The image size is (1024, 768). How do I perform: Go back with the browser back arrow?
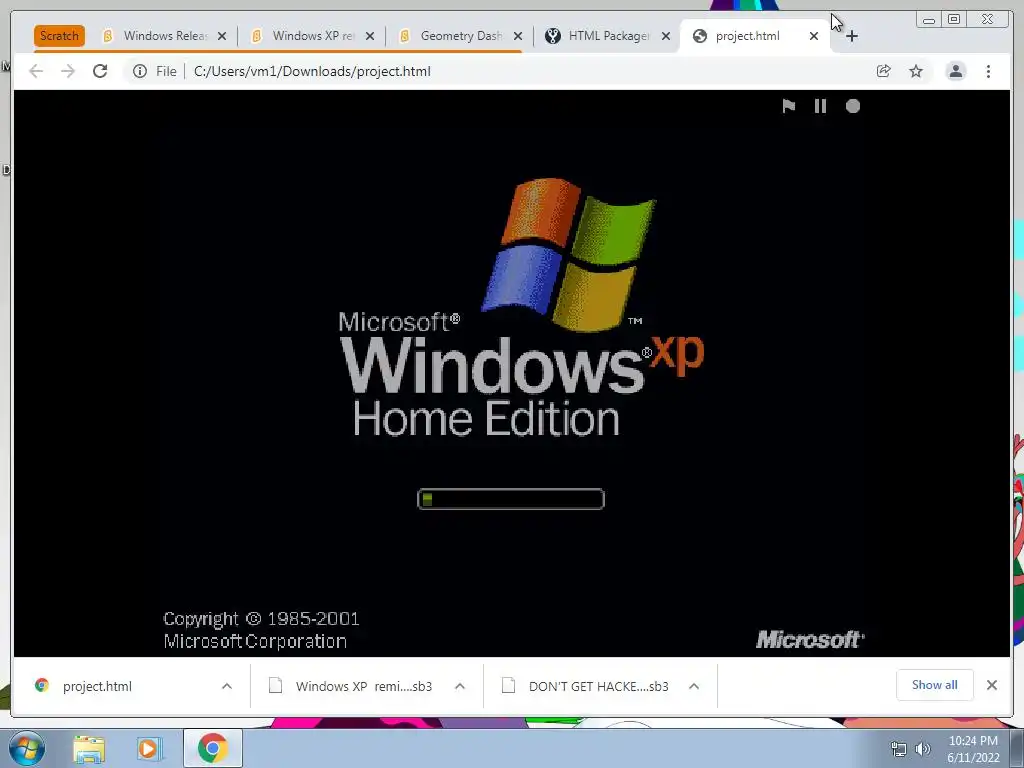click(x=36, y=71)
